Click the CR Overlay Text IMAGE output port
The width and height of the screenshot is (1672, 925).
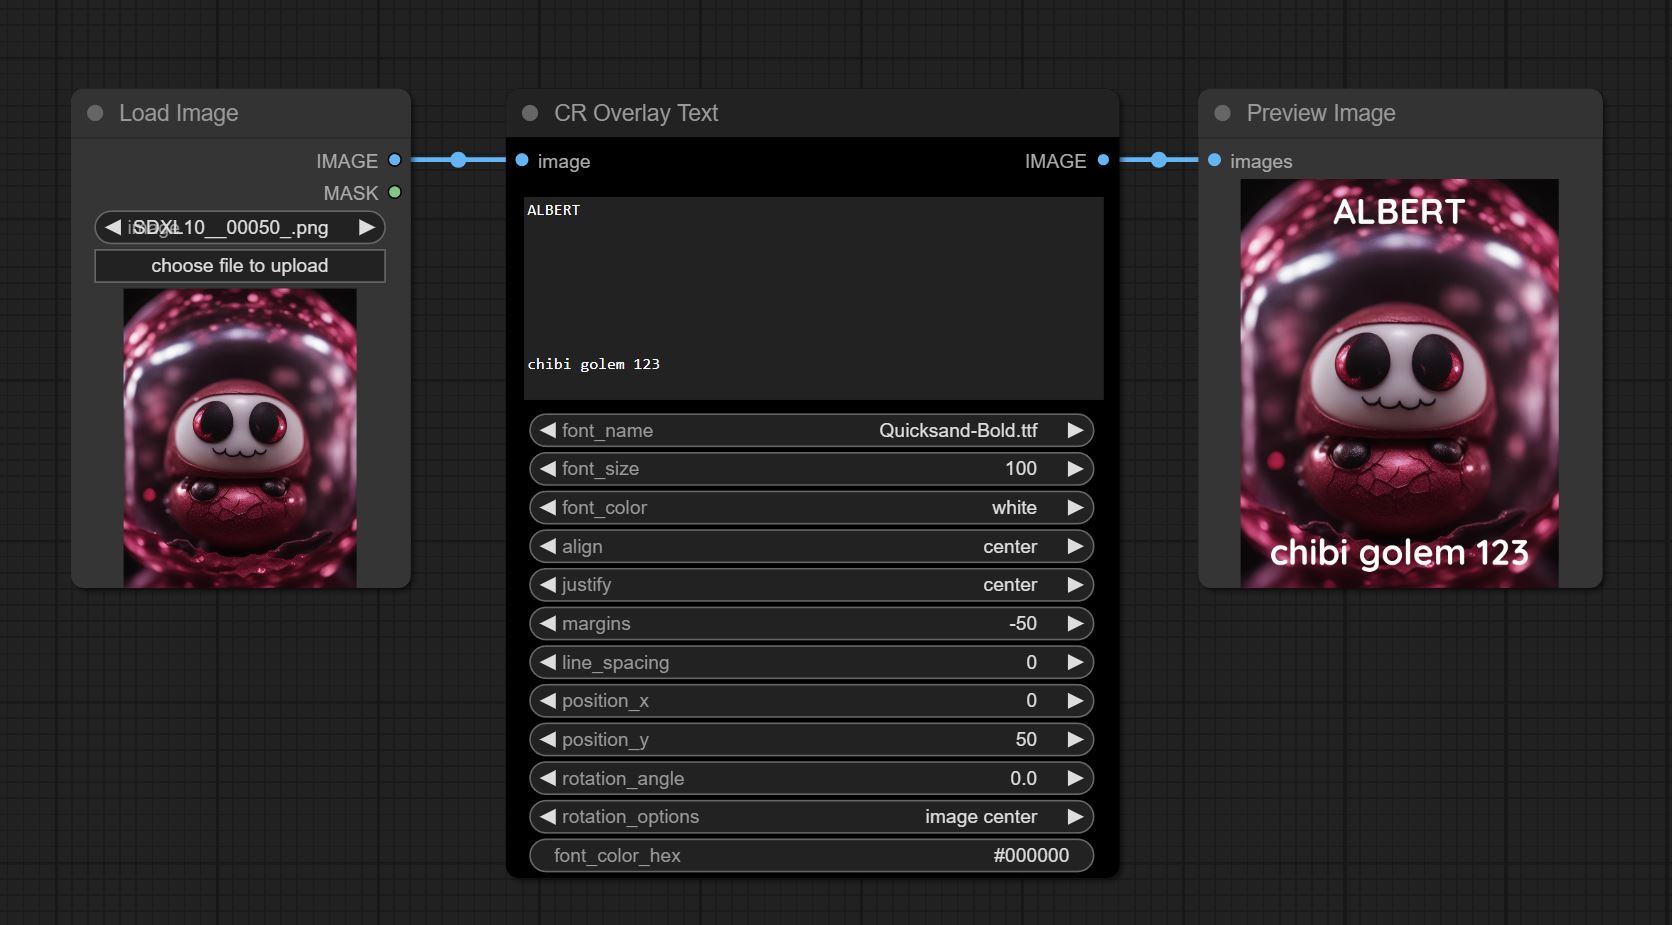coord(1103,160)
